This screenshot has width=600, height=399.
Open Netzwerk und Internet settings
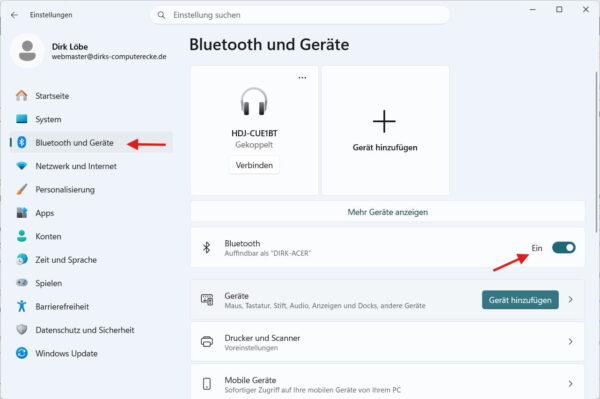click(91, 166)
